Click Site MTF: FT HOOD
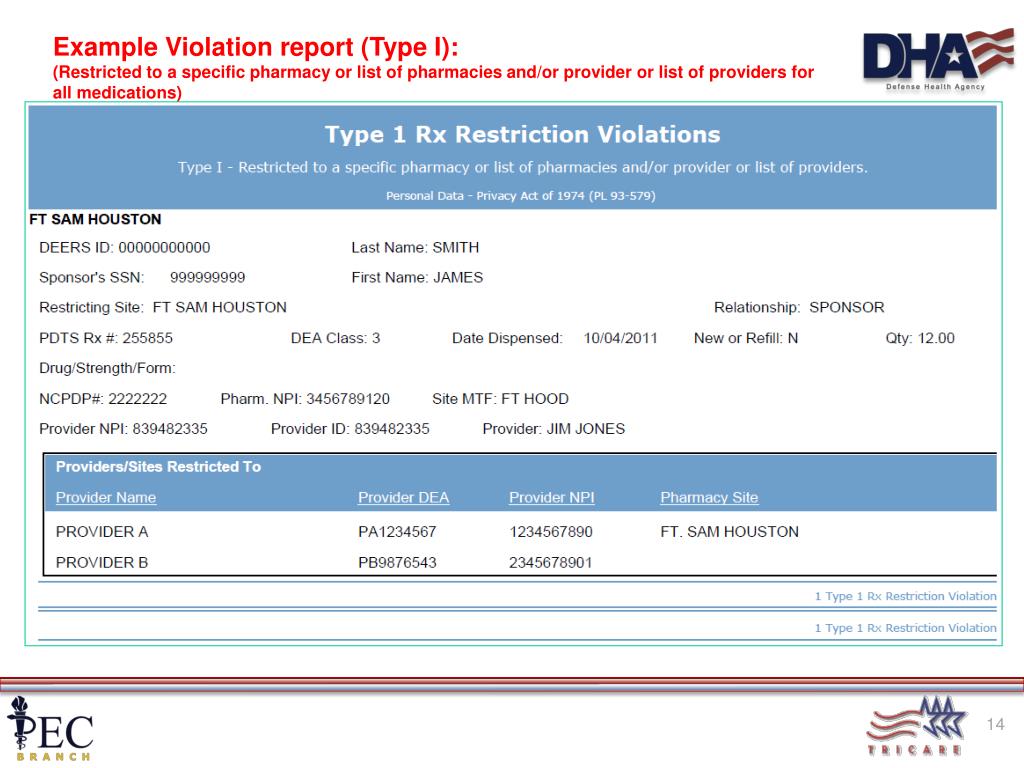Screen dimensions: 1024x768 pyautogui.click(x=500, y=399)
